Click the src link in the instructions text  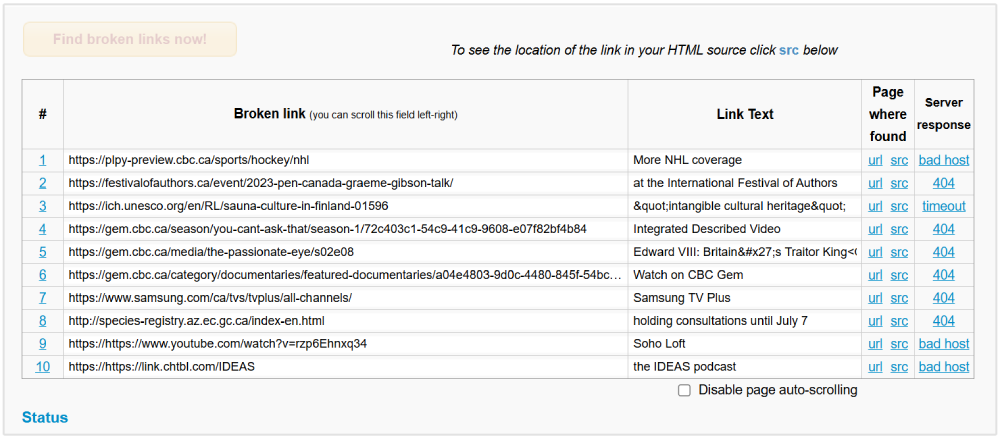(x=789, y=50)
